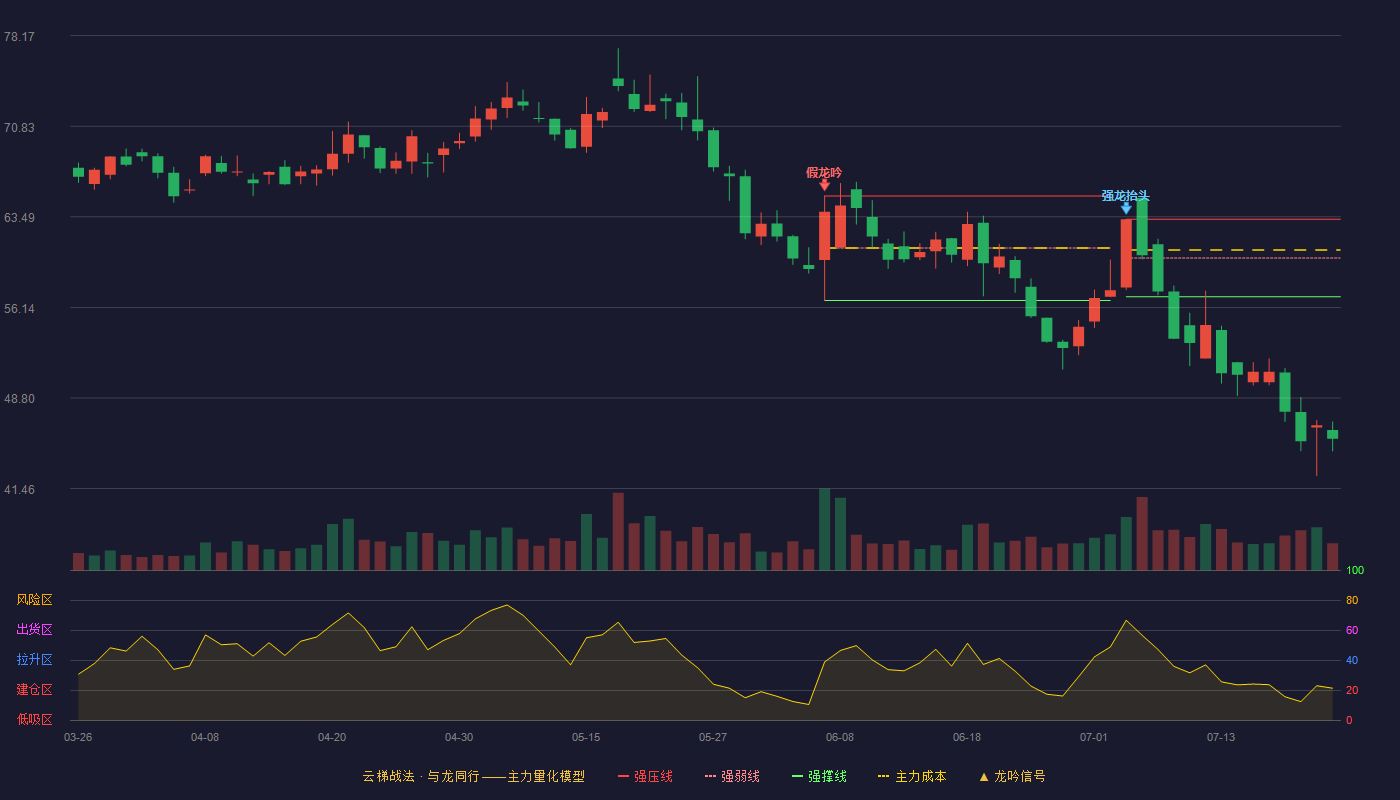Click the 70.83 price axis label
This screenshot has width=1400, height=800.
[x=19, y=127]
